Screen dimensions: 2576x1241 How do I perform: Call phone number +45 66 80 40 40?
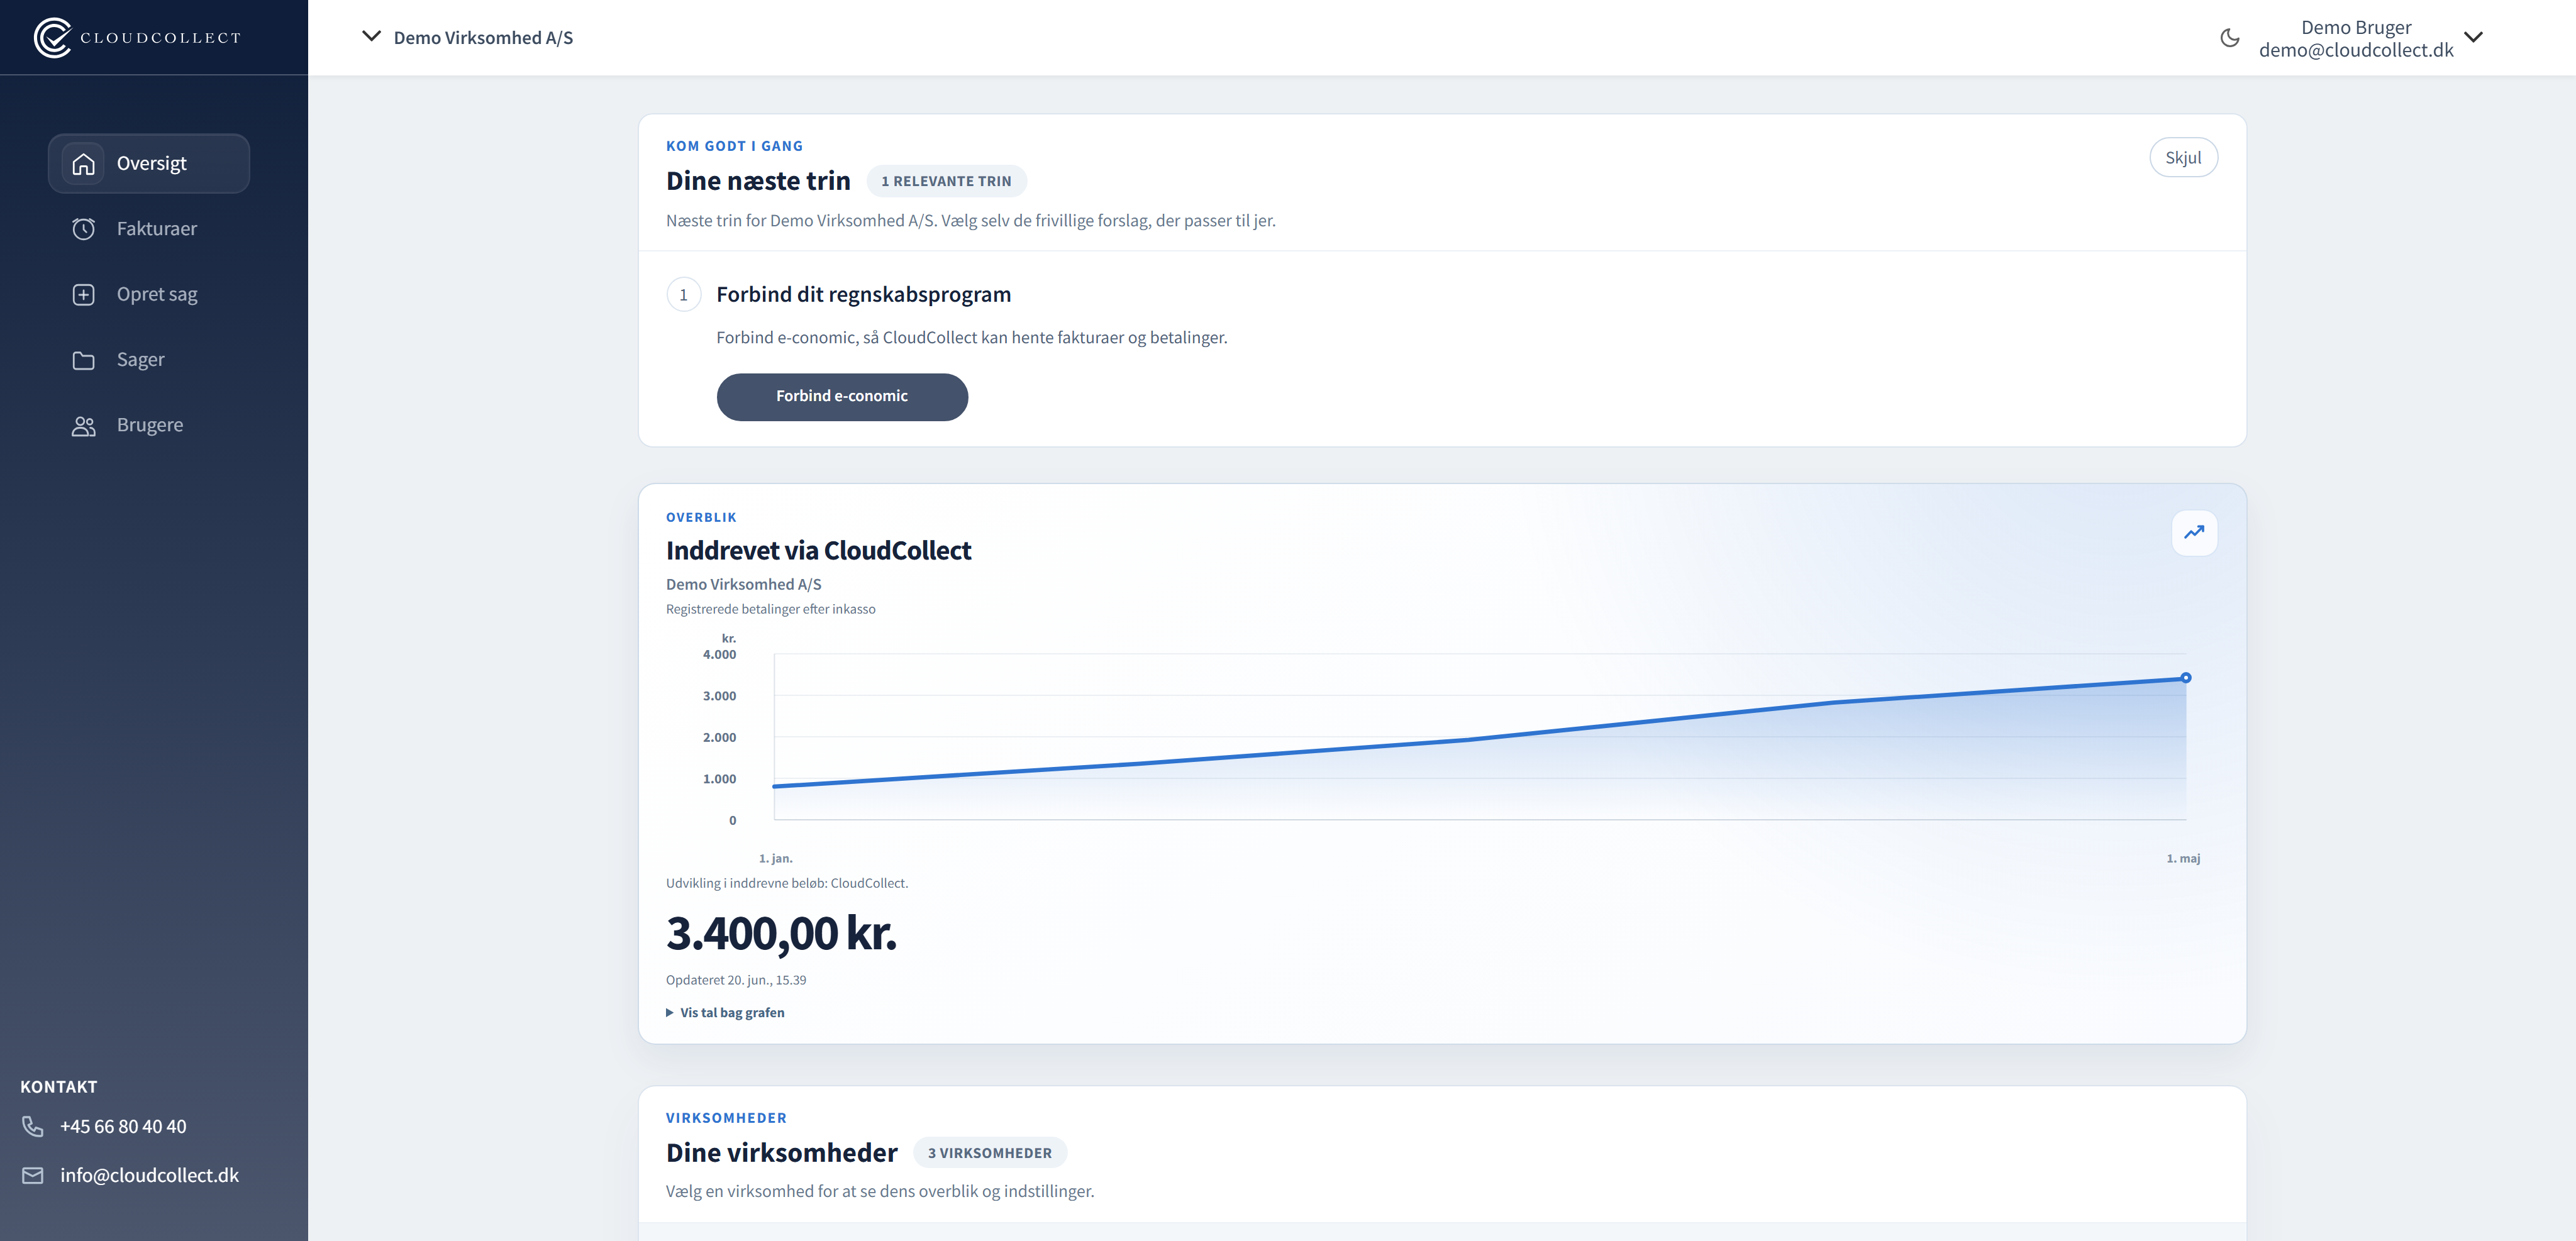[x=123, y=1126]
